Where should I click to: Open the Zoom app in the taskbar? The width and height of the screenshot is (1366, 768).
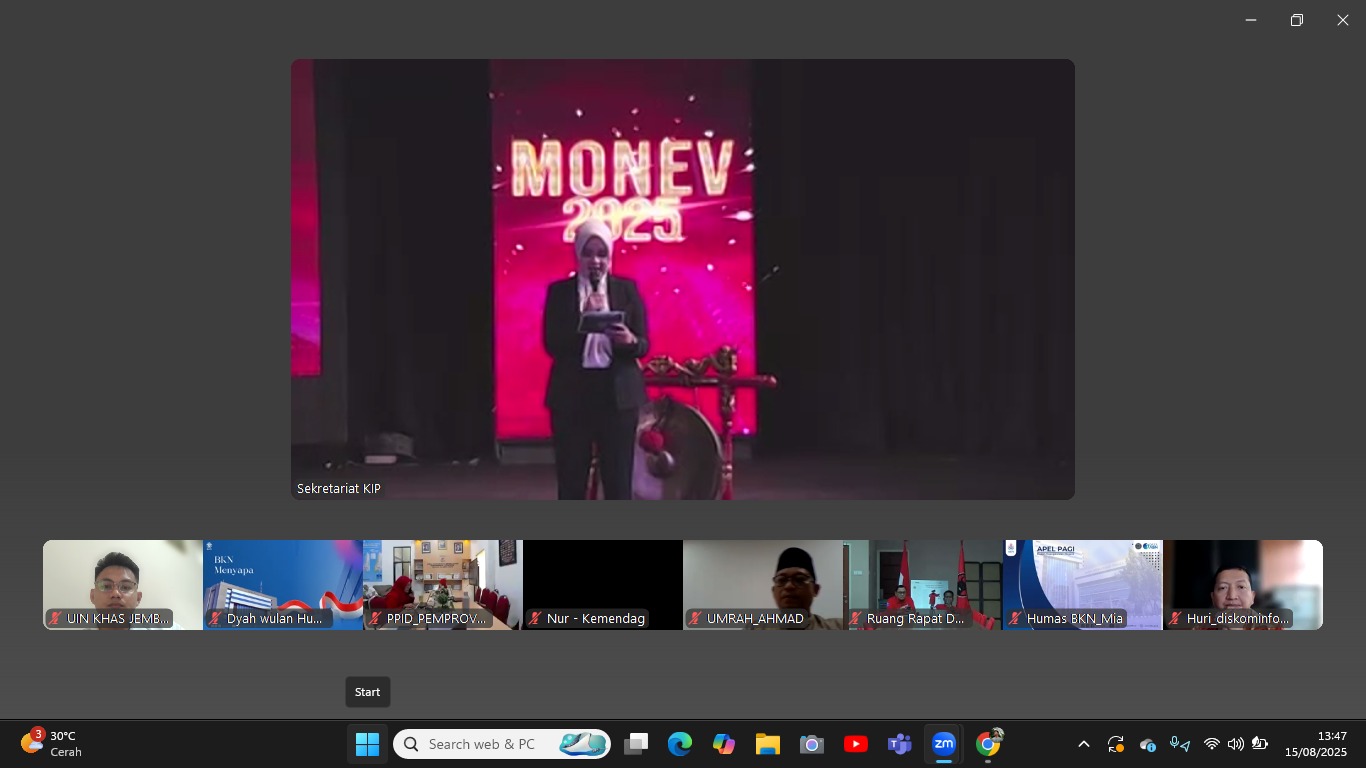(x=943, y=744)
